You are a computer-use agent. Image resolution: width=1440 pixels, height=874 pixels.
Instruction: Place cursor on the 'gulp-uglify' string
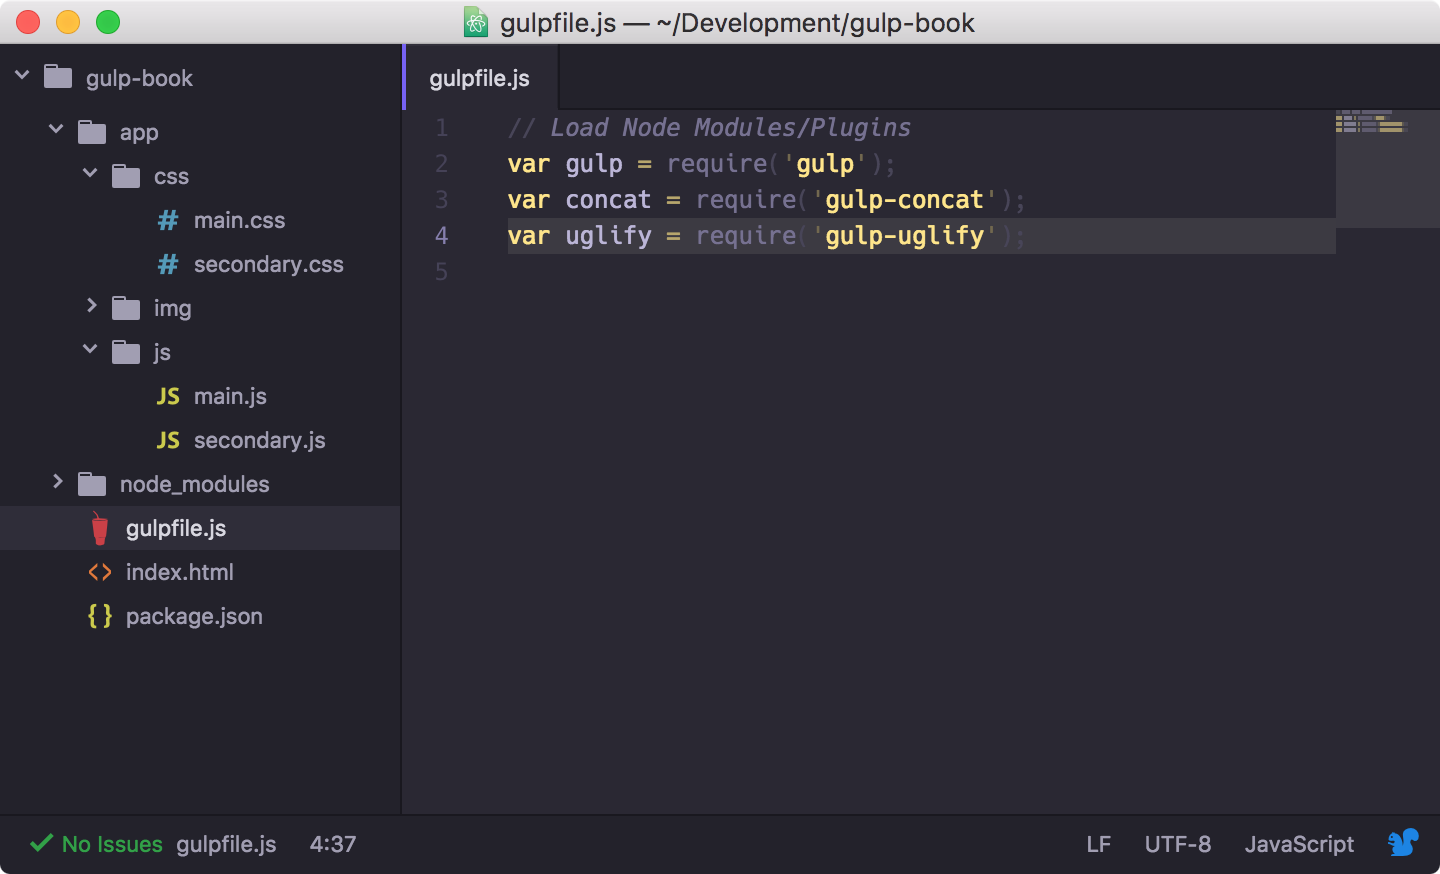tap(904, 236)
